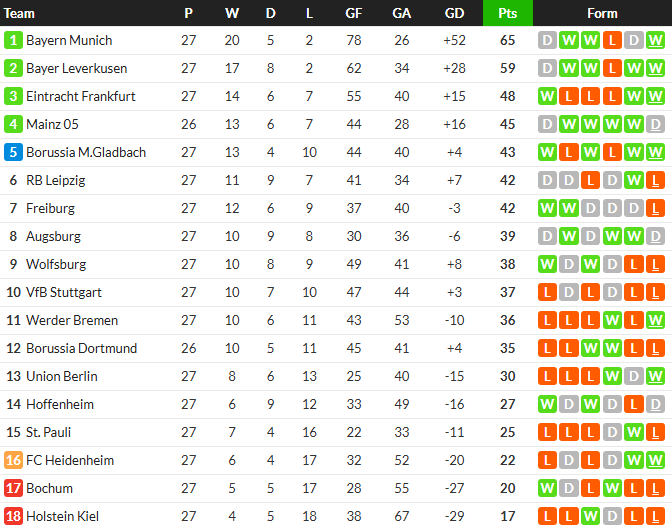672x529 pixels.
Task: Click Borussia M.Gladbach's blue position 5 badge
Action: pyautogui.click(x=13, y=153)
